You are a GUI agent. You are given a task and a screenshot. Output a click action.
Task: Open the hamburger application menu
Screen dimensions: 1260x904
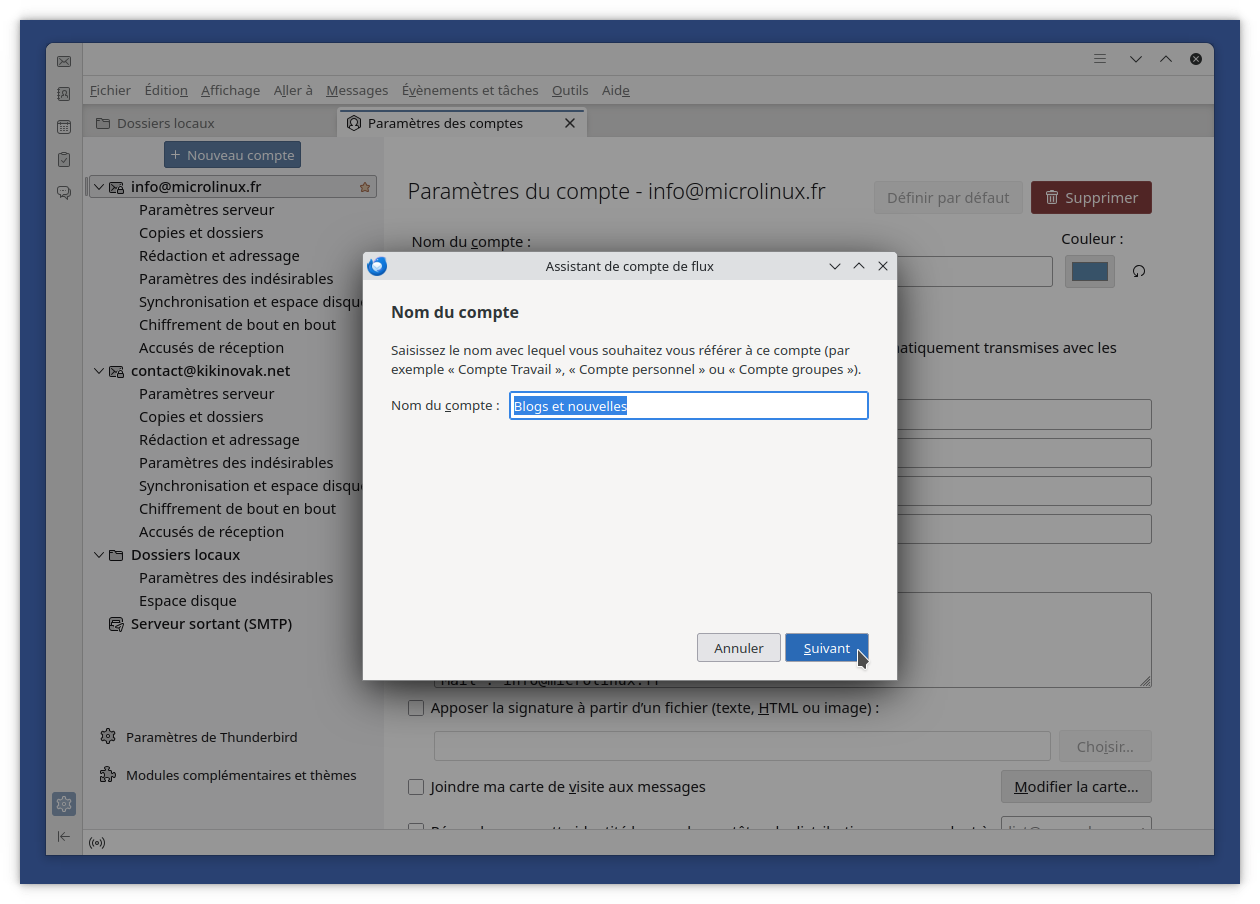coord(1100,59)
